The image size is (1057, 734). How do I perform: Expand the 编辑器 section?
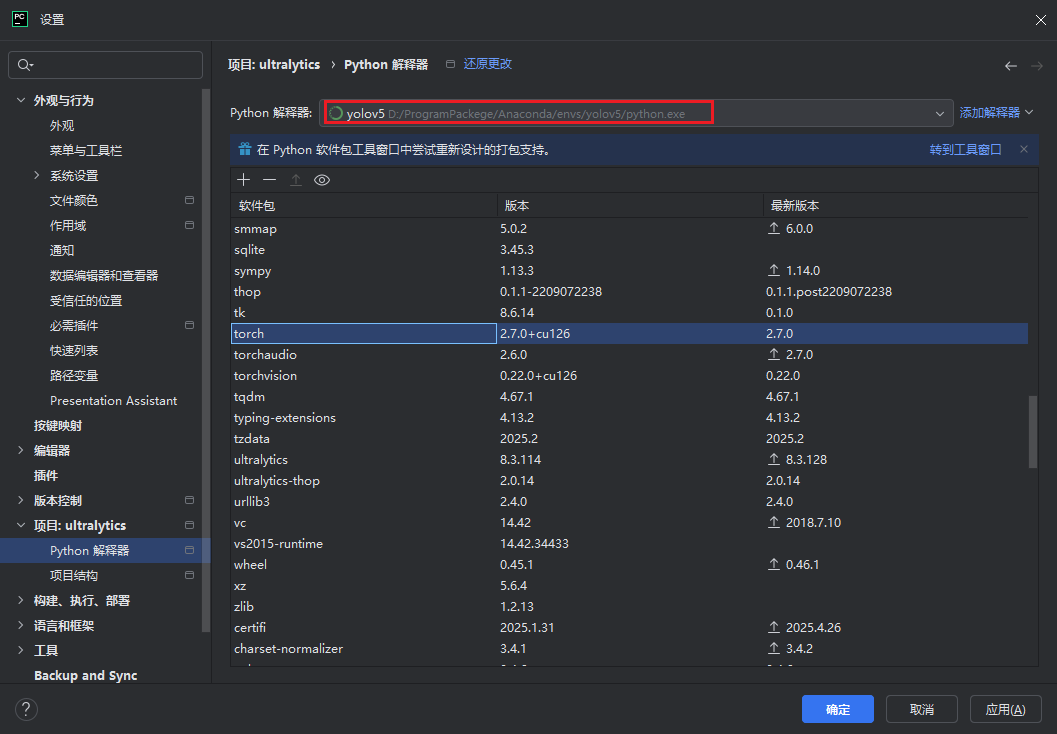tap(20, 450)
